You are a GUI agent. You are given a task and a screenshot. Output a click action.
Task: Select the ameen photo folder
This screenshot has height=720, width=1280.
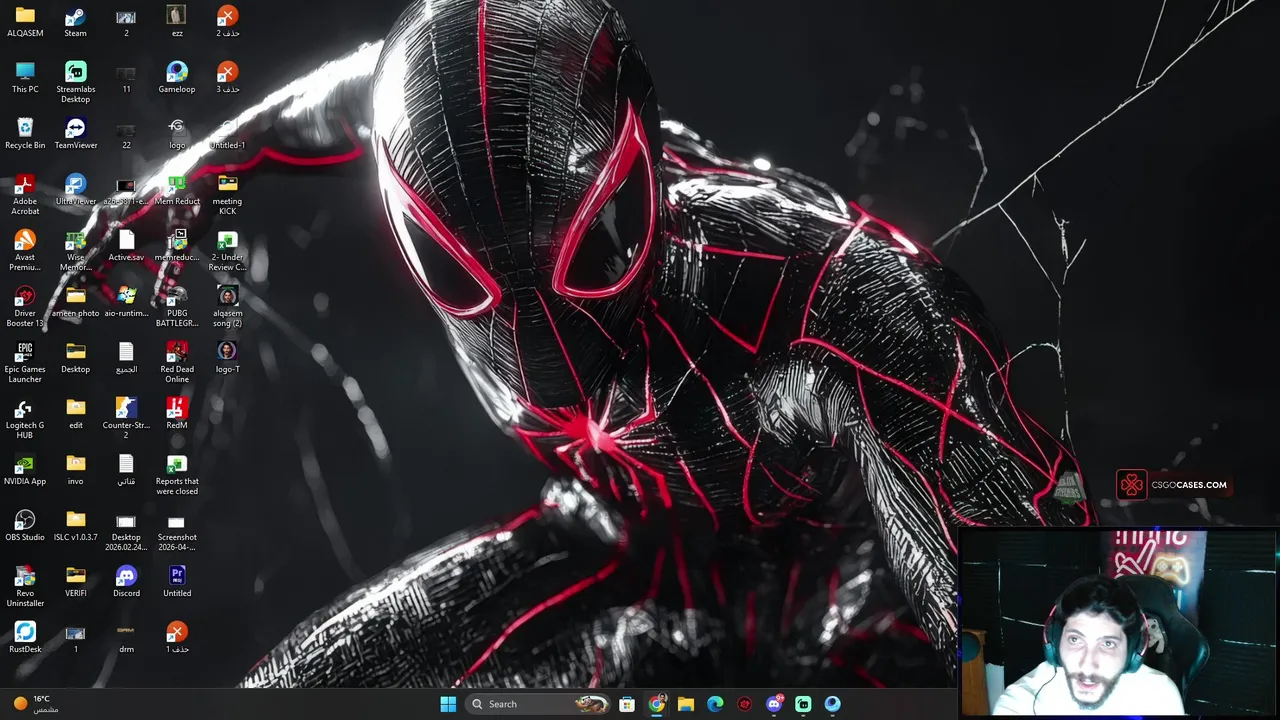tap(75, 301)
